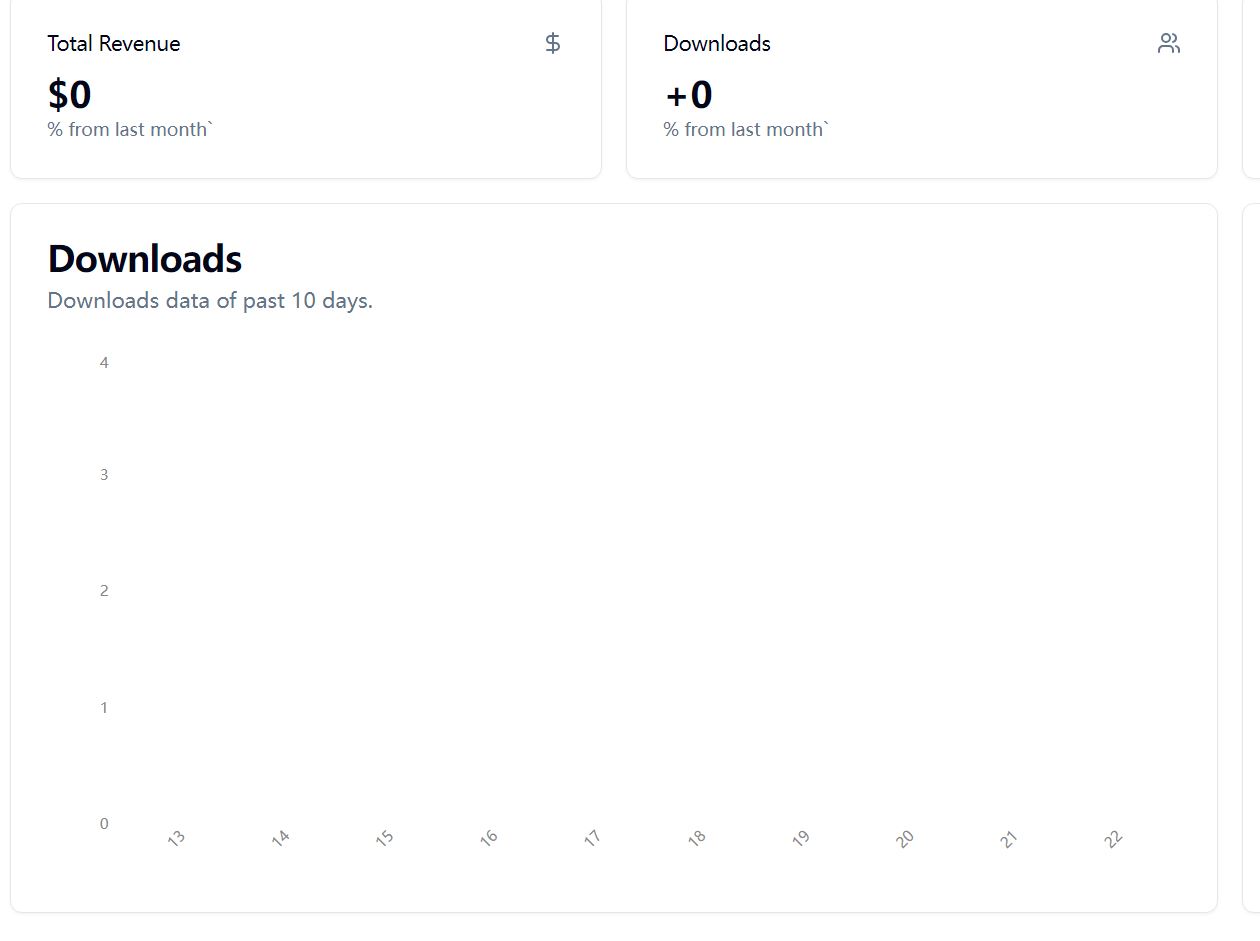
Task: Select the Downloads stat card title
Action: point(717,44)
